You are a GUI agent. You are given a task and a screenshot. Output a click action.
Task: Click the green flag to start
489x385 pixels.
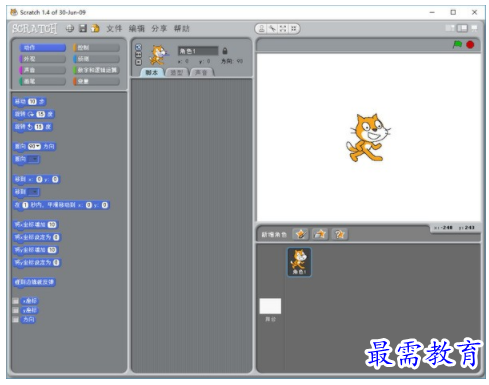pos(457,44)
